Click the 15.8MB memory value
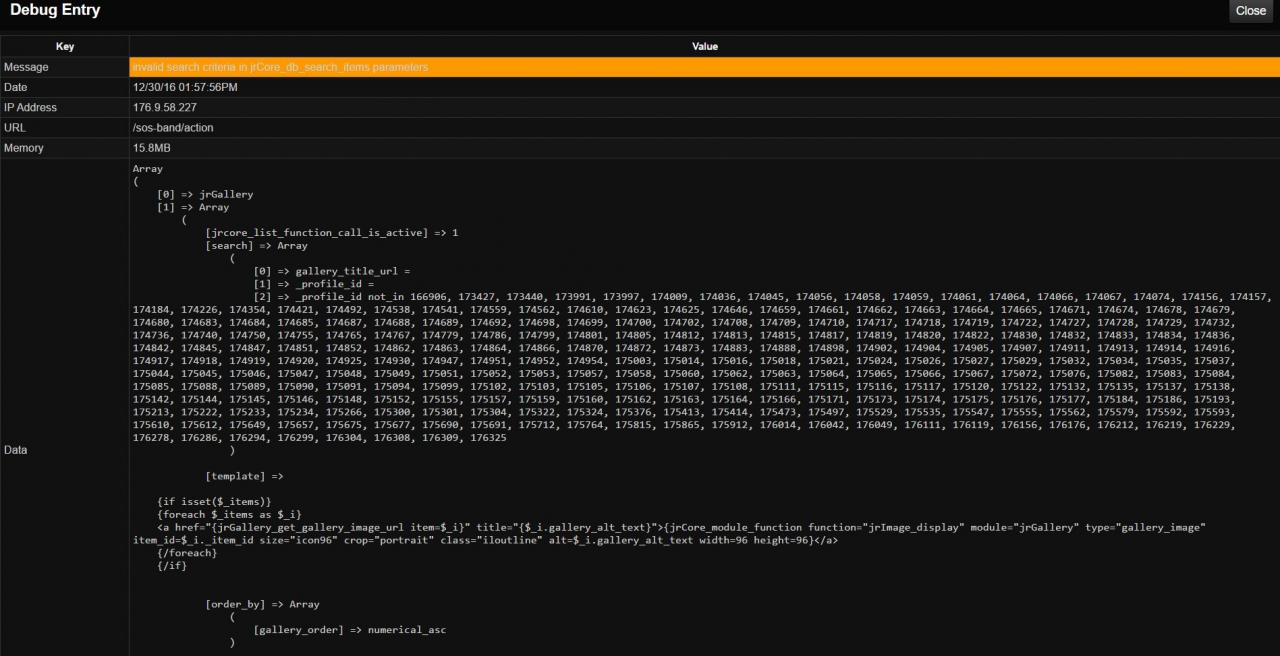Screen dimensions: 1280x656 click(x=152, y=147)
